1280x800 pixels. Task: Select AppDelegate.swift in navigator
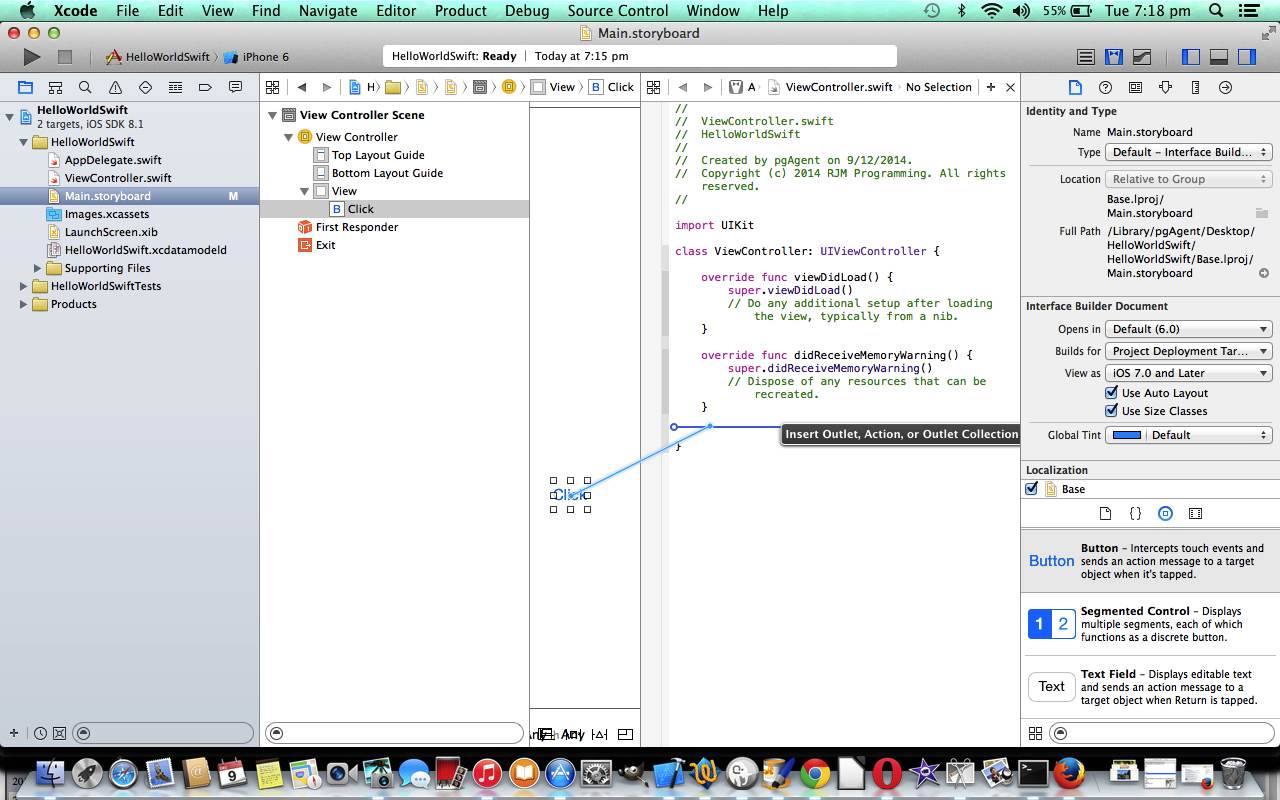pyautogui.click(x=113, y=160)
